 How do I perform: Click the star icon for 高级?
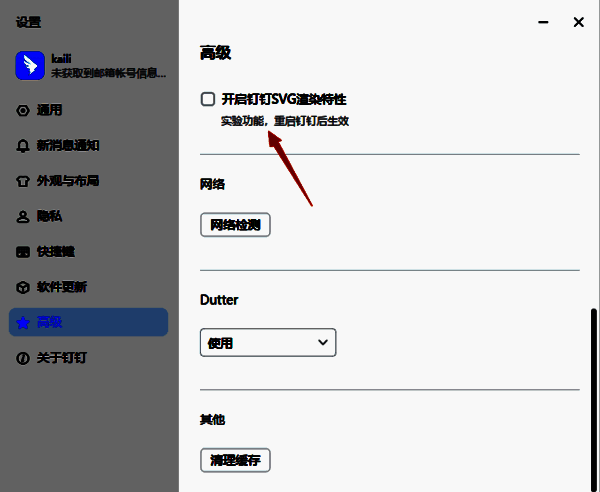click(x=23, y=322)
